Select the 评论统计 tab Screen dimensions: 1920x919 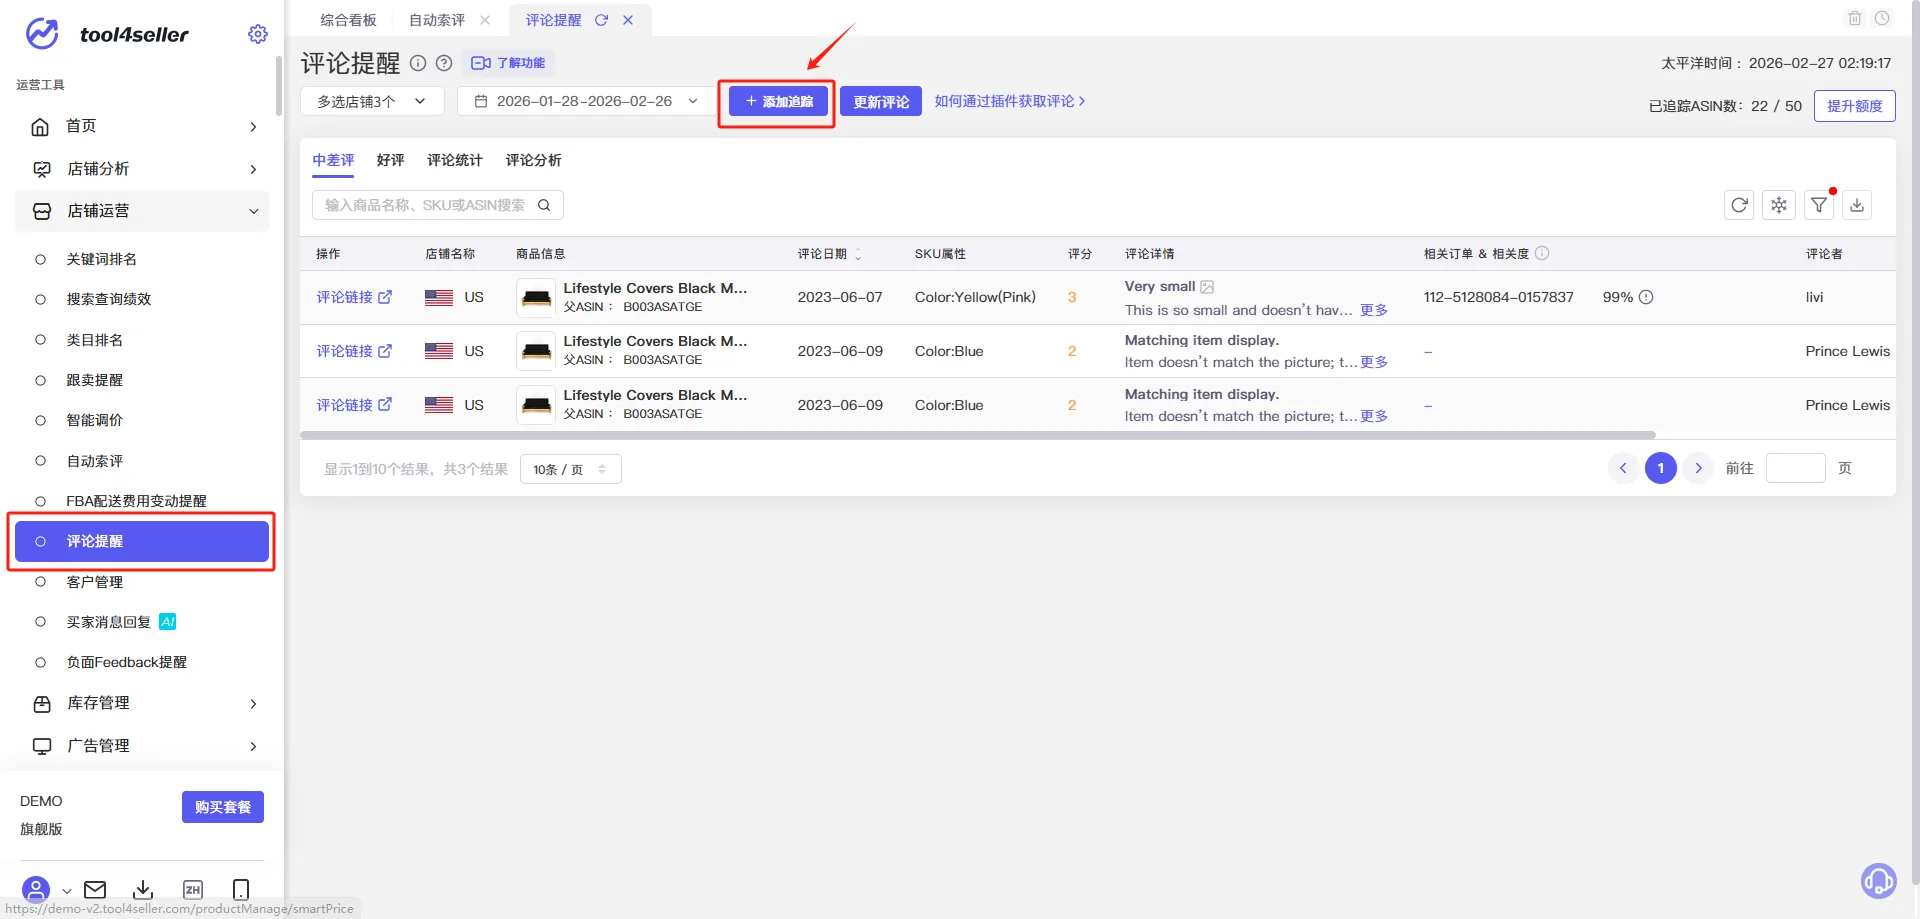point(455,160)
